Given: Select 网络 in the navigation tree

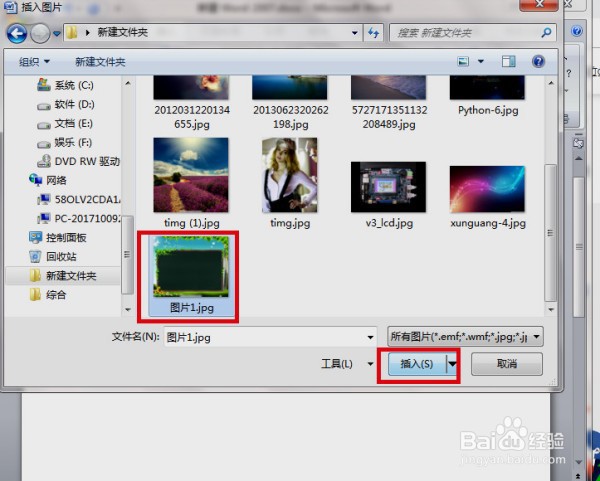Looking at the screenshot, I should 47,180.
